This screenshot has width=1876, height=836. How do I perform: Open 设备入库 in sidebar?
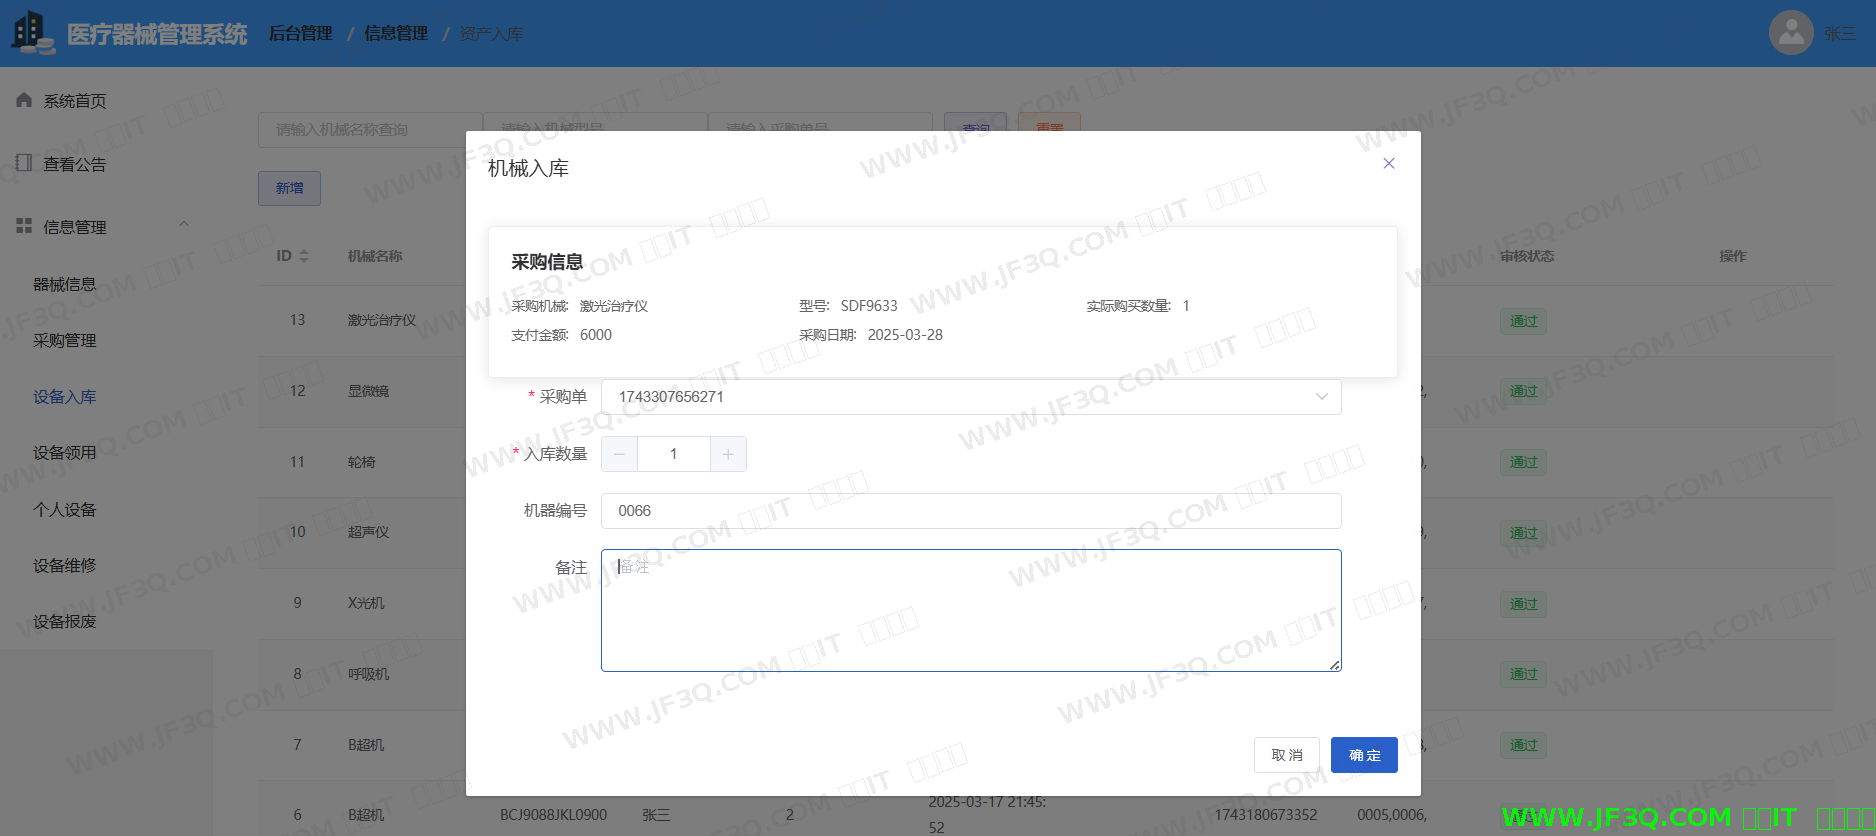65,397
